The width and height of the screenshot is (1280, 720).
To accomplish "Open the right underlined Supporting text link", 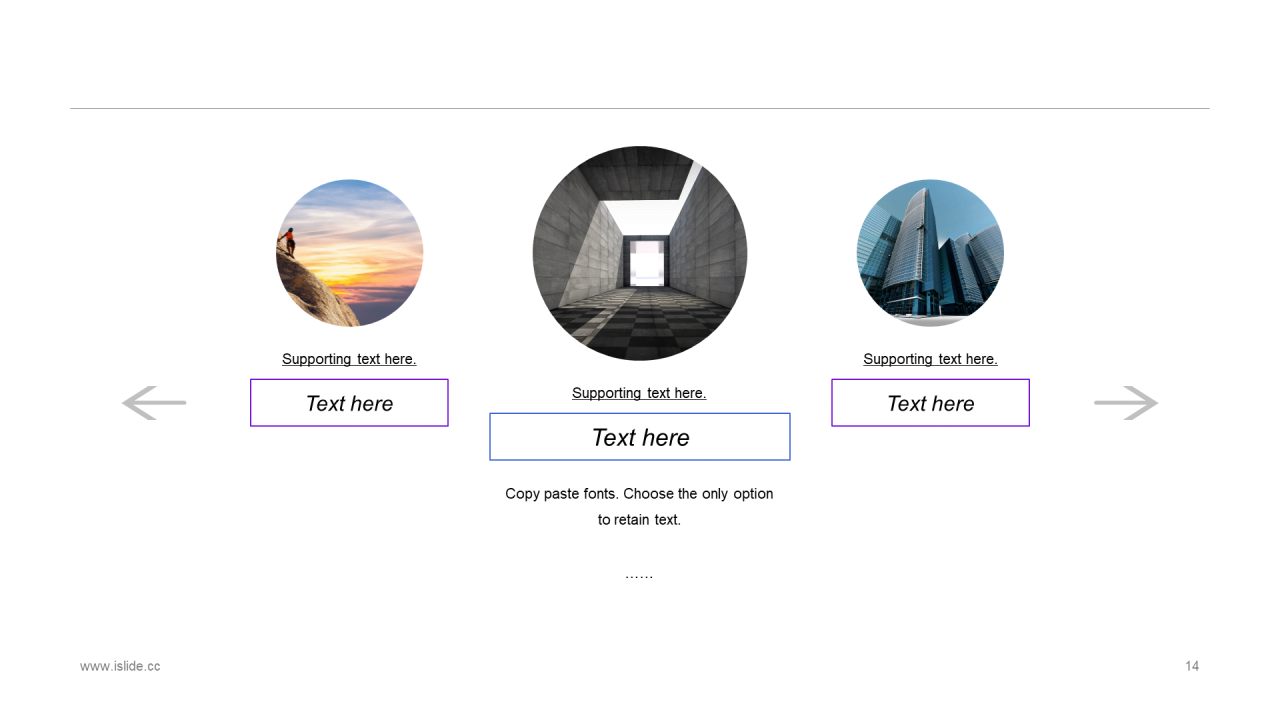I will [x=930, y=359].
